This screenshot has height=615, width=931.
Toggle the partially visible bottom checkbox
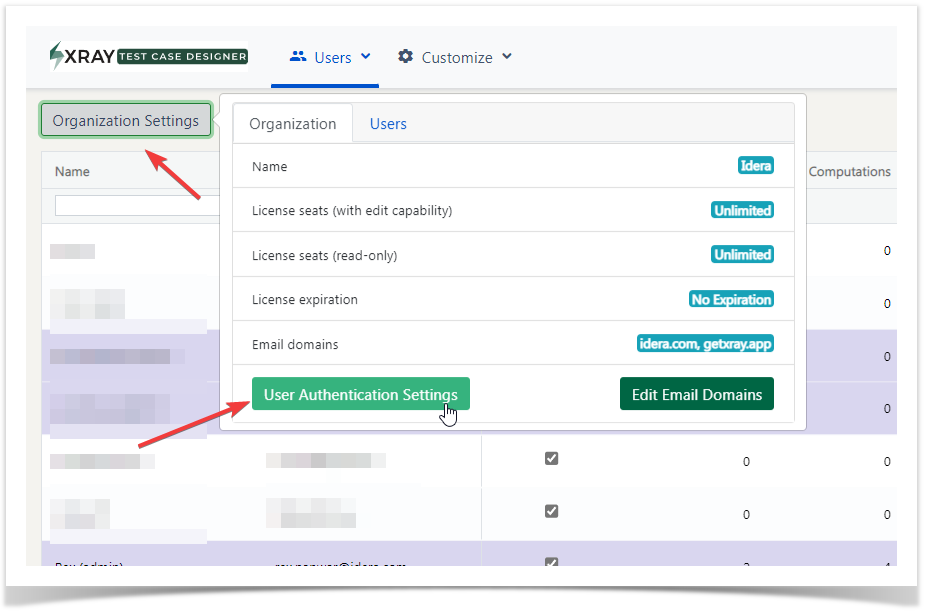tap(552, 562)
